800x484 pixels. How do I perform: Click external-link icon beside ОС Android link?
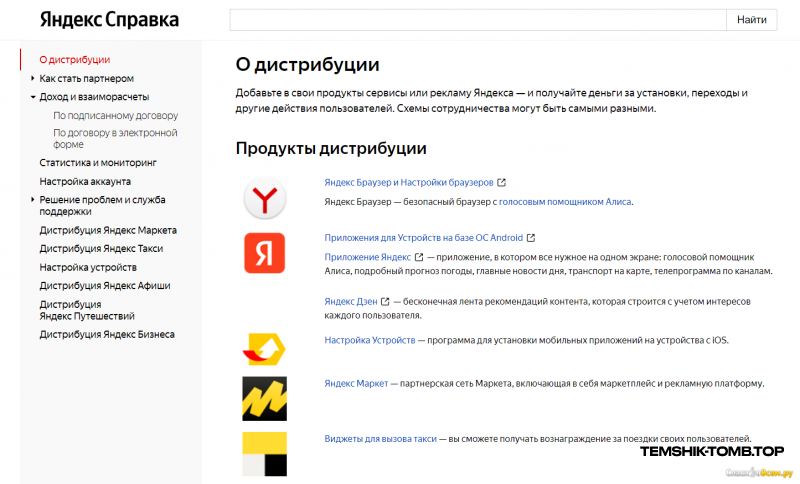point(531,238)
